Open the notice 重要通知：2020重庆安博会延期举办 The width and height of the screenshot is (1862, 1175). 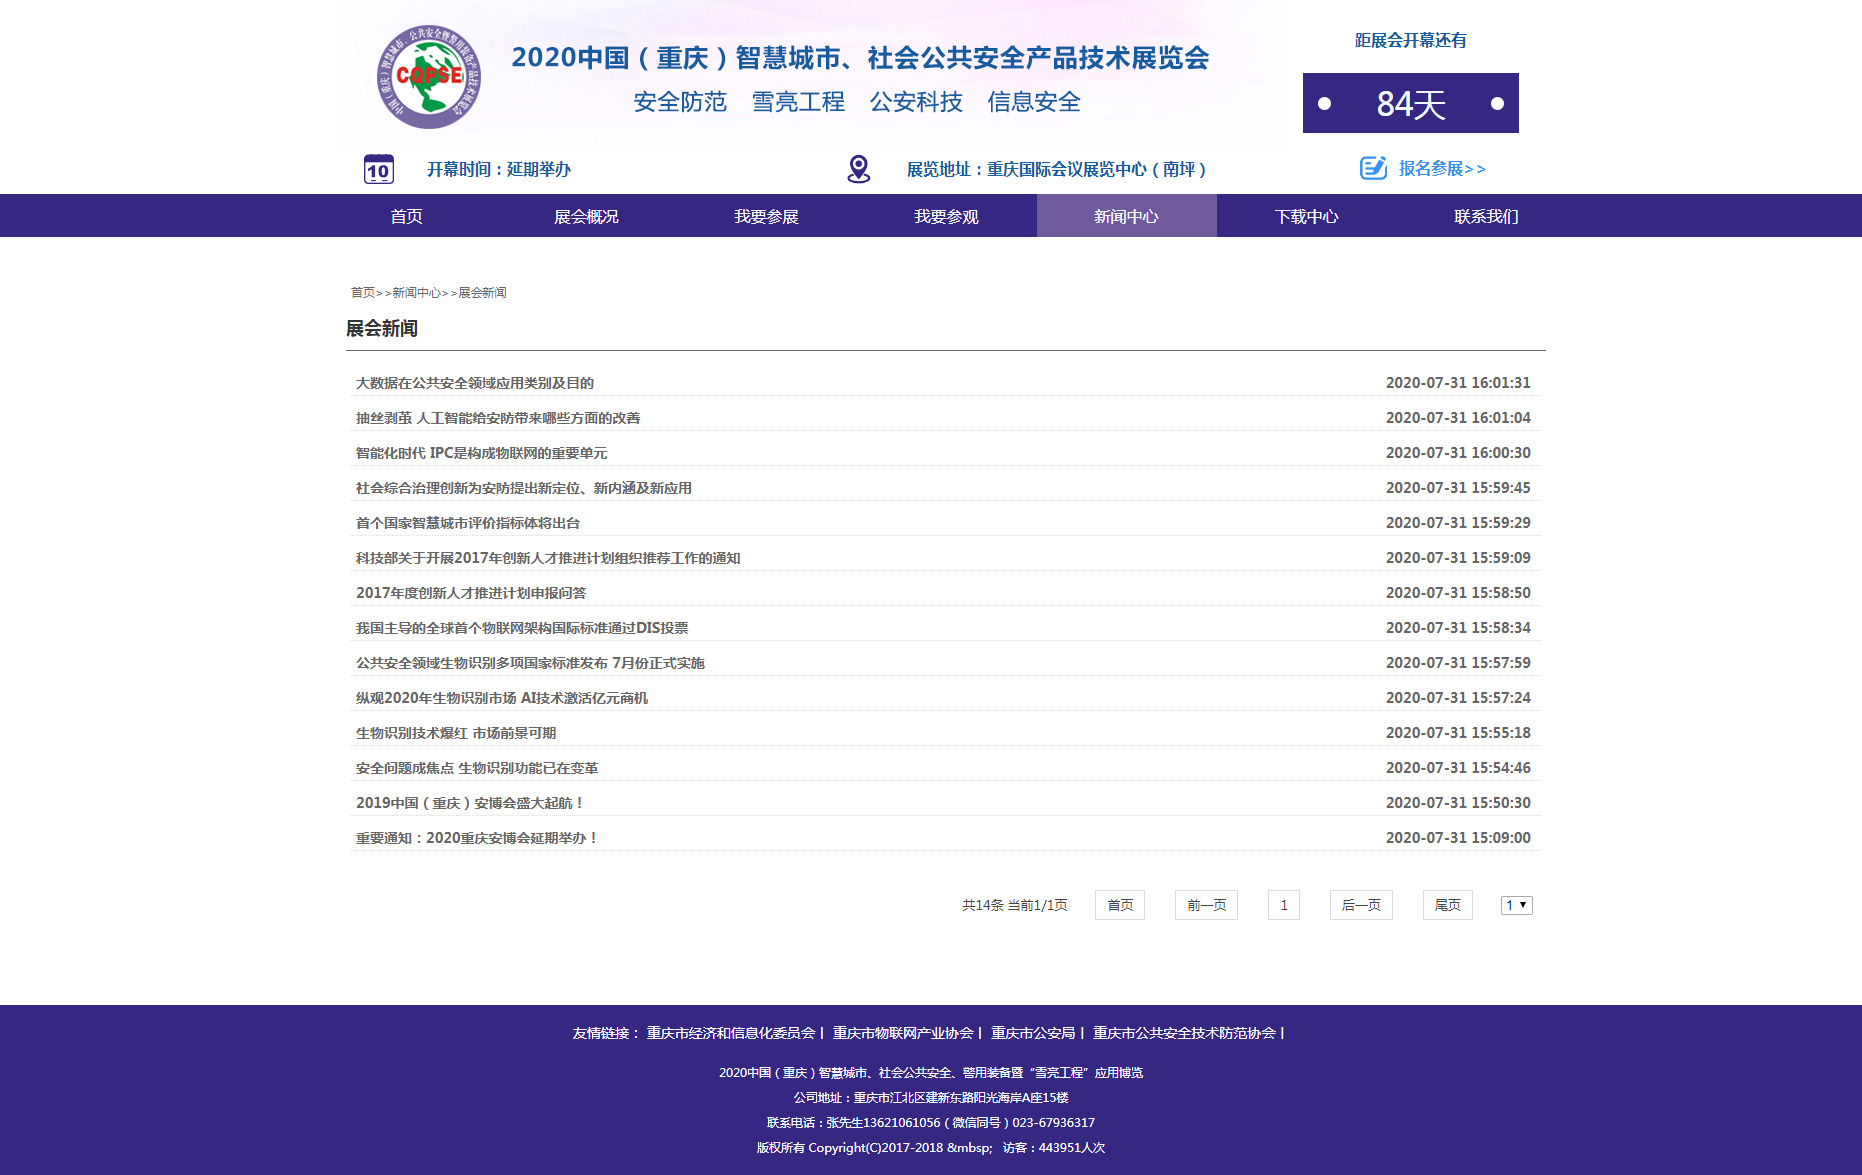pyautogui.click(x=476, y=838)
